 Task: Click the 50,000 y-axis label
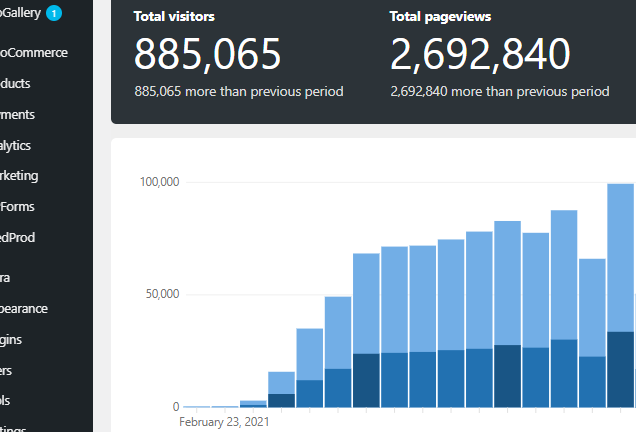click(161, 295)
